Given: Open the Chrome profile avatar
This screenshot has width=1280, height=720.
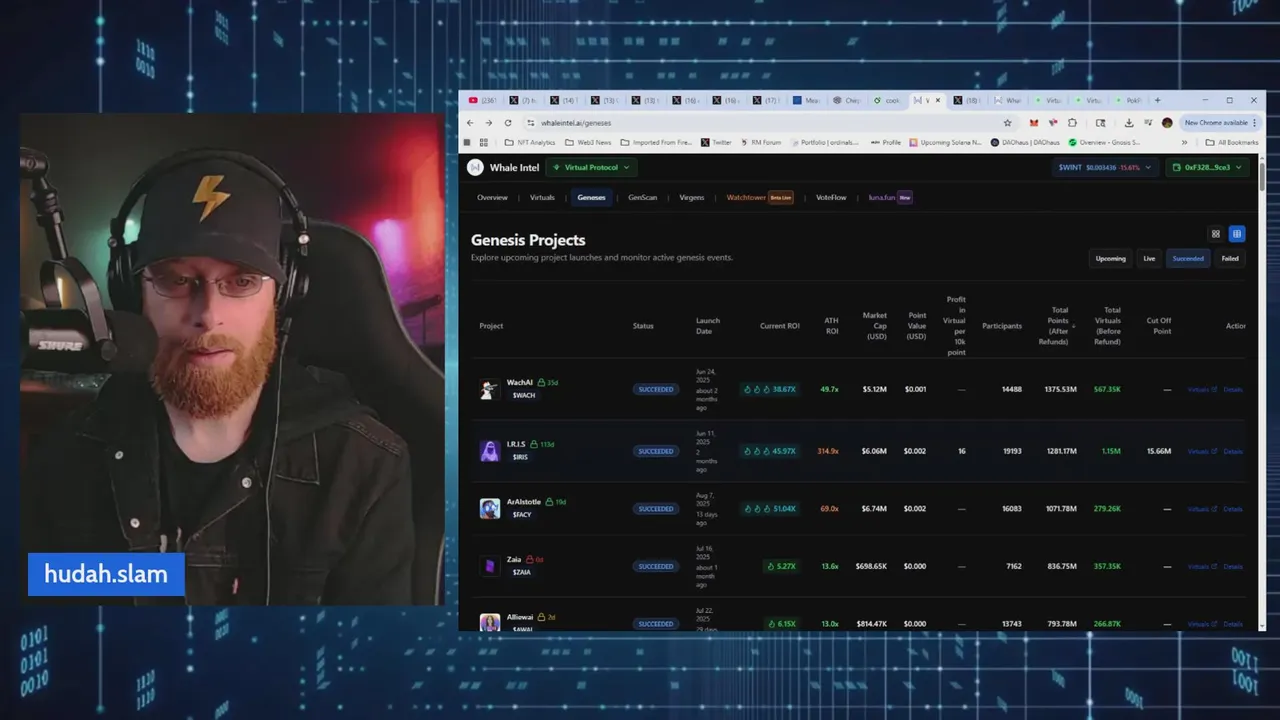Looking at the screenshot, I should [x=1167, y=123].
